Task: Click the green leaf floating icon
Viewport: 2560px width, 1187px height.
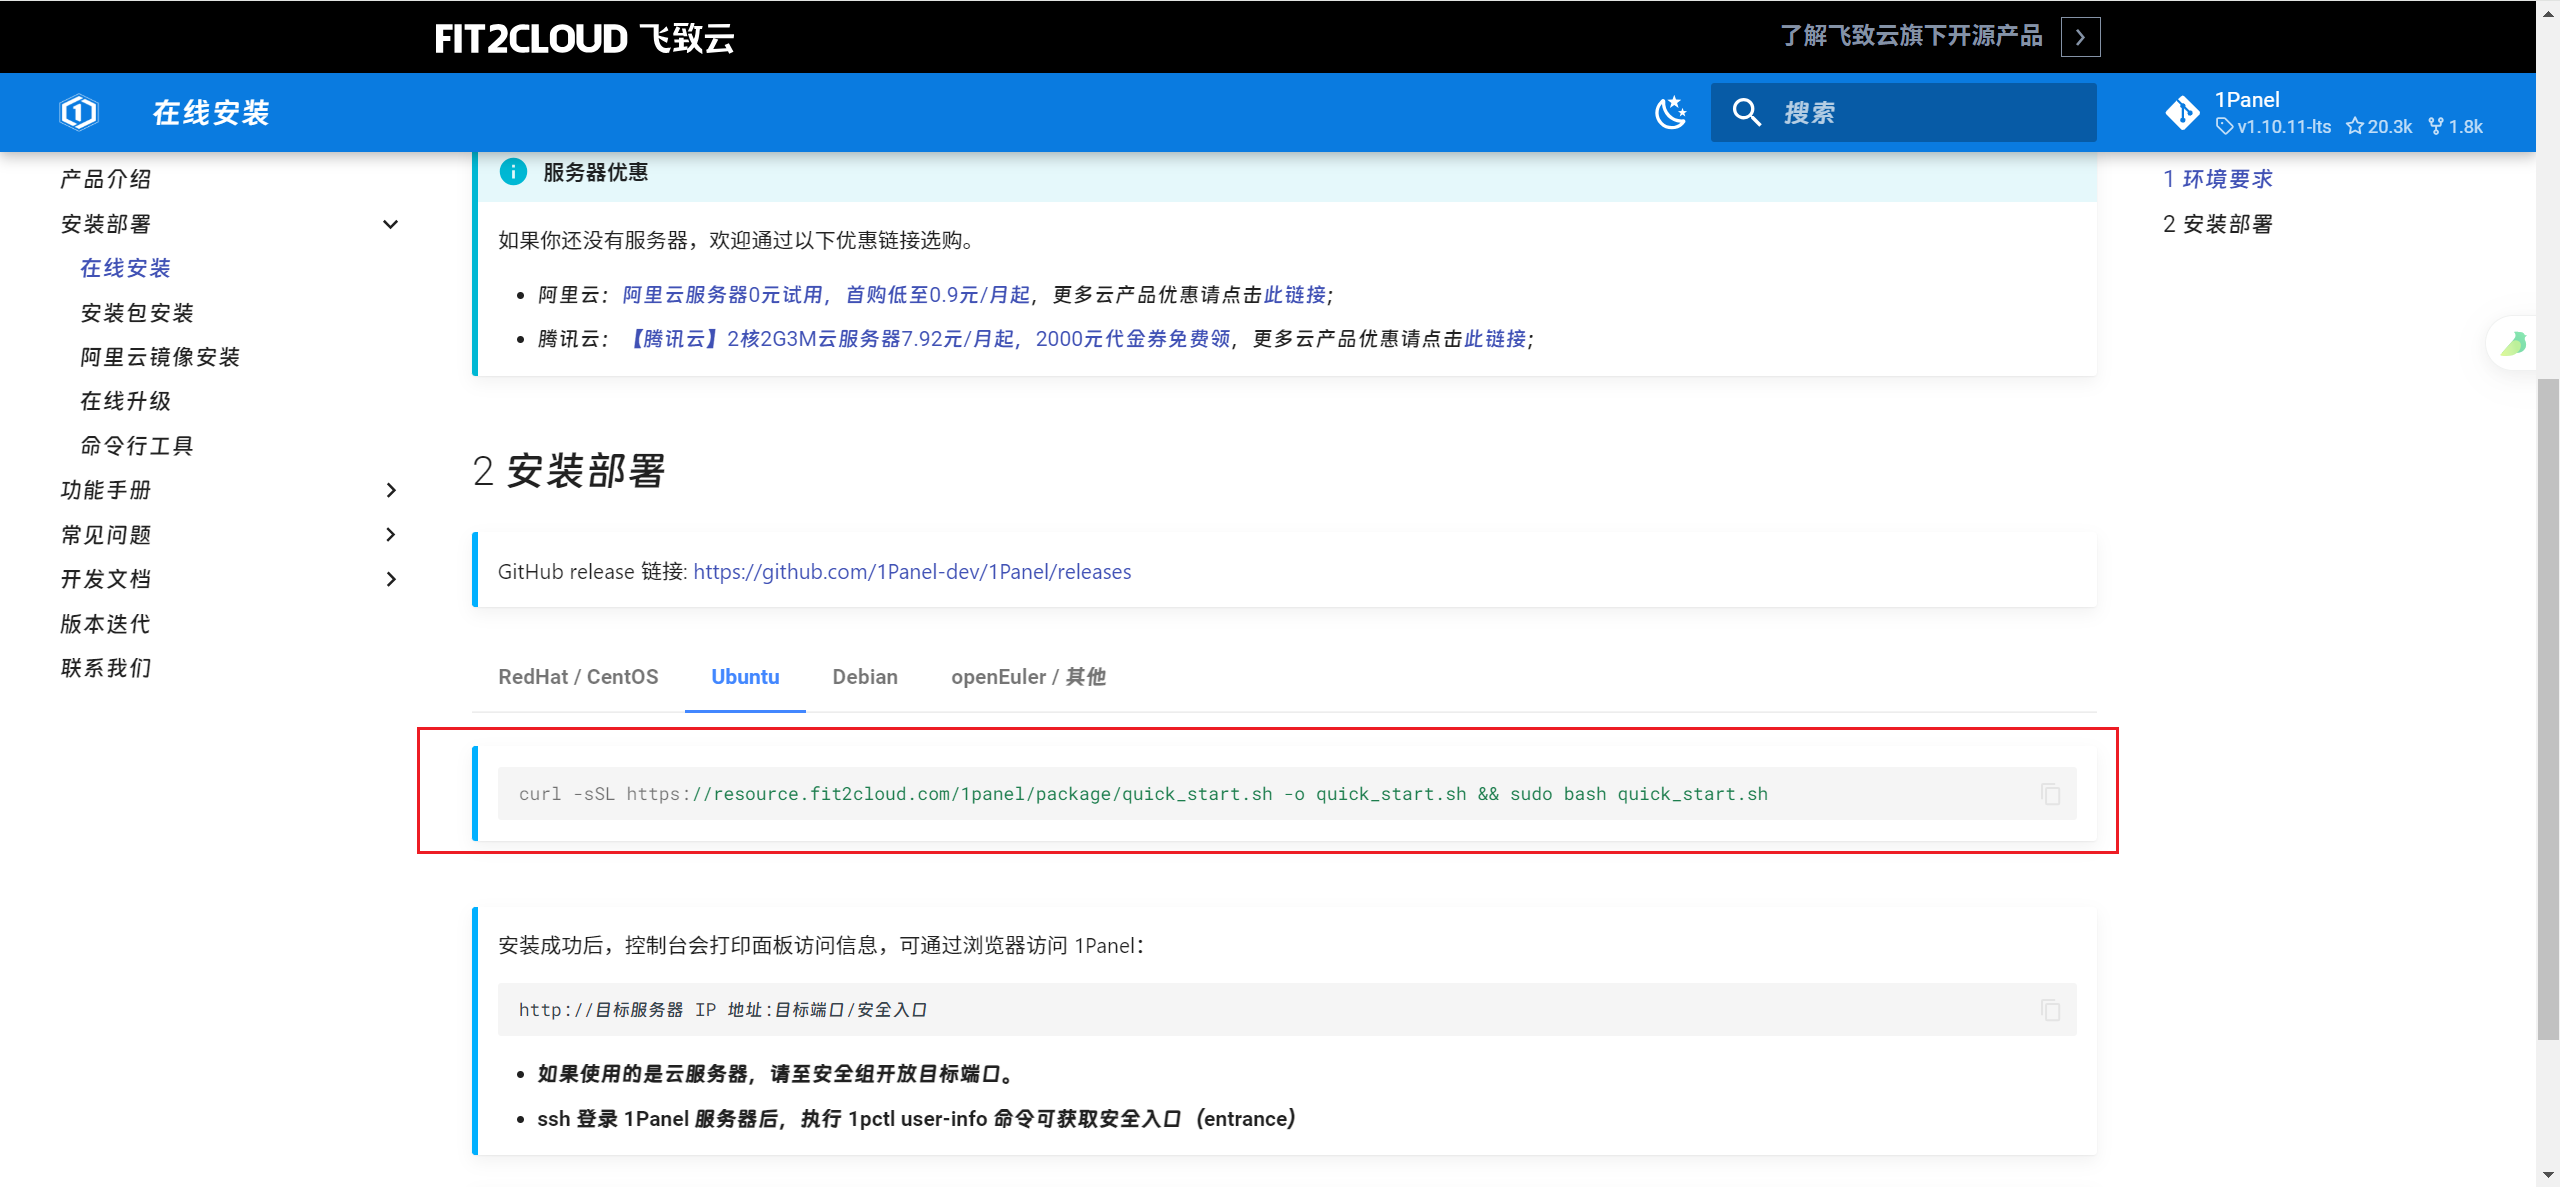Action: click(x=2512, y=344)
